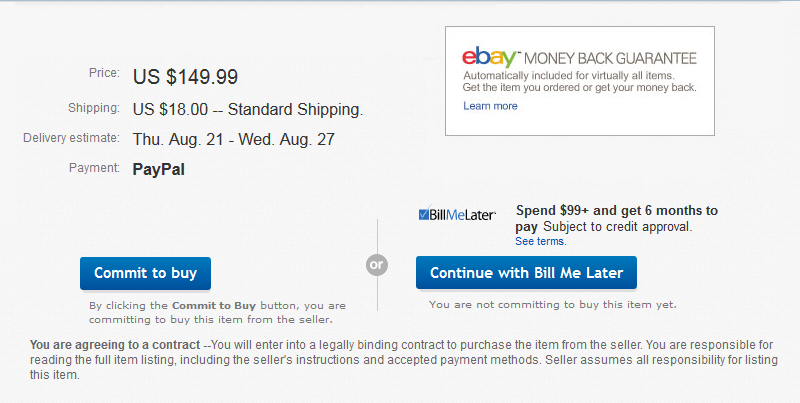Click the colorful ebay logo
Viewport: 800px width, 403px height.
click(x=491, y=57)
